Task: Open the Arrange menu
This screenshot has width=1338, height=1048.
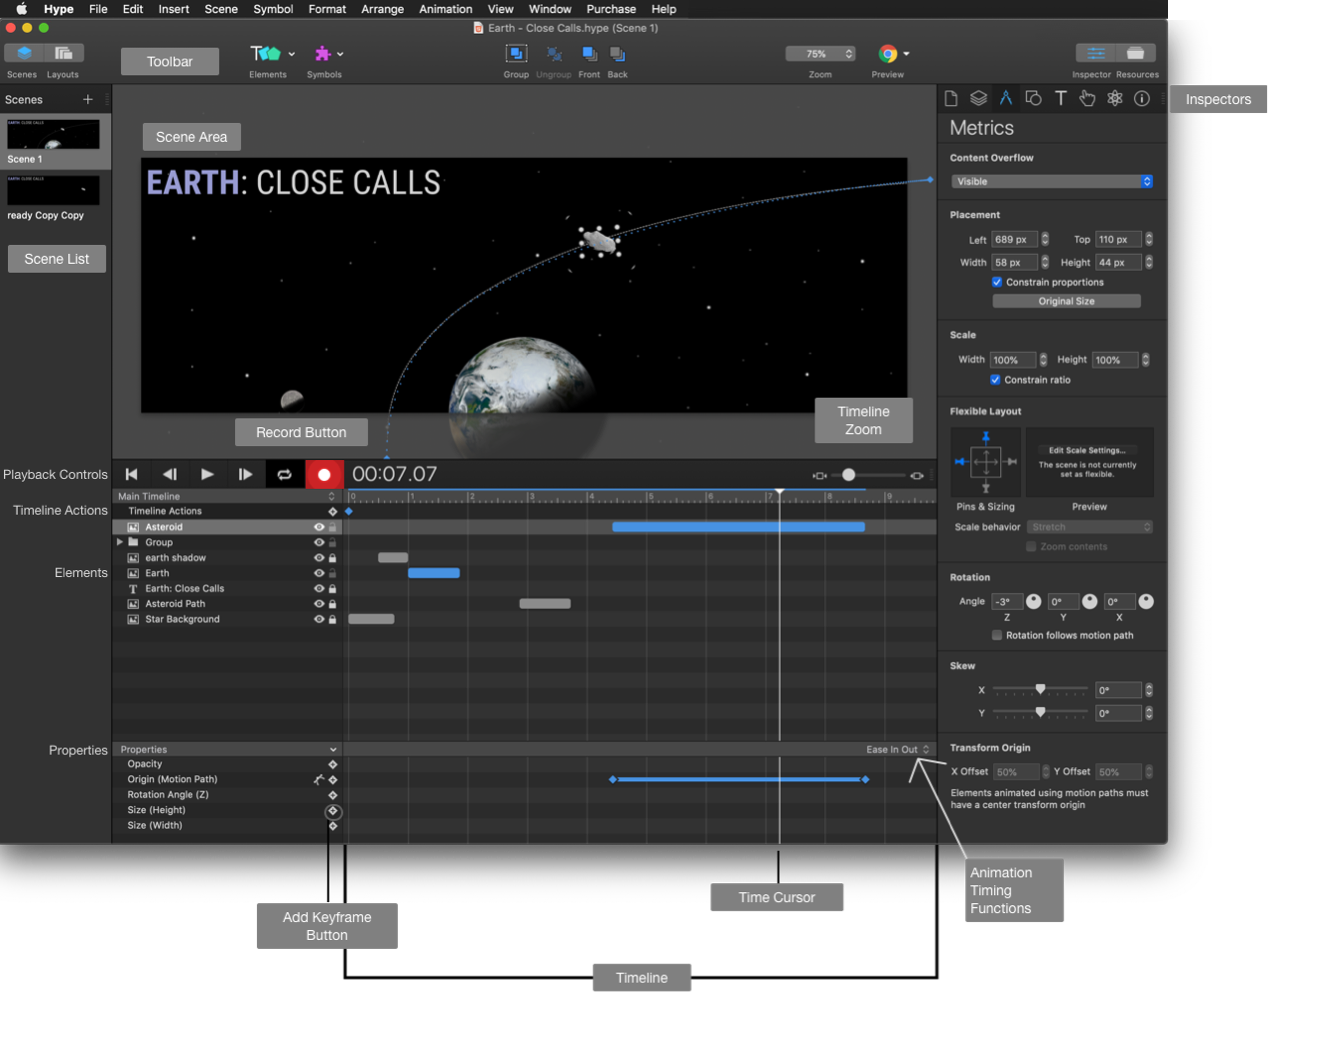Action: point(382,9)
